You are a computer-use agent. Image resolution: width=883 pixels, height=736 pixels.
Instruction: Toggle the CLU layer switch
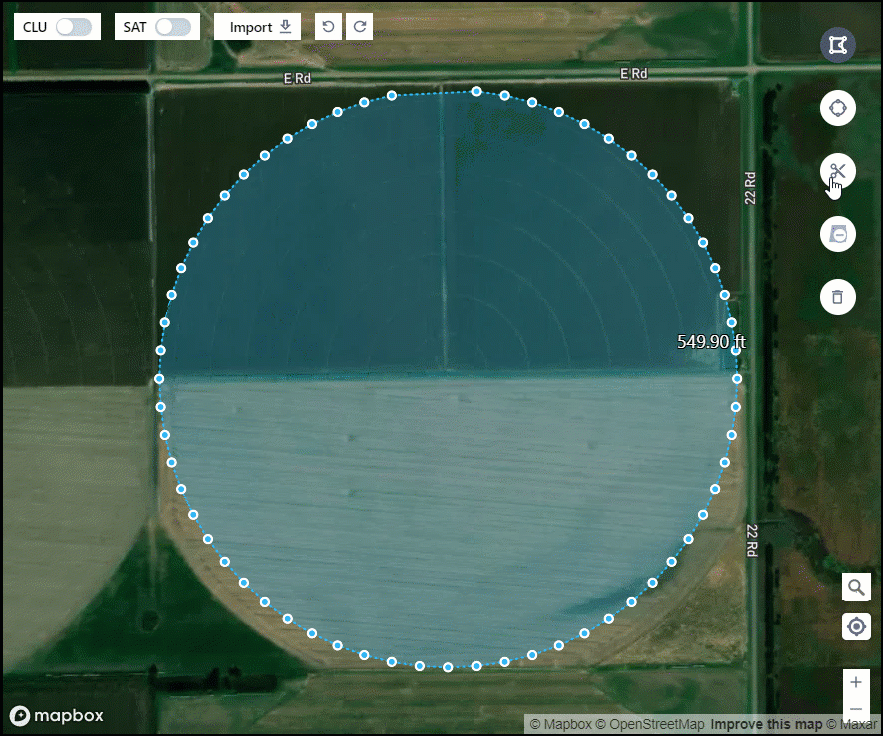click(74, 27)
